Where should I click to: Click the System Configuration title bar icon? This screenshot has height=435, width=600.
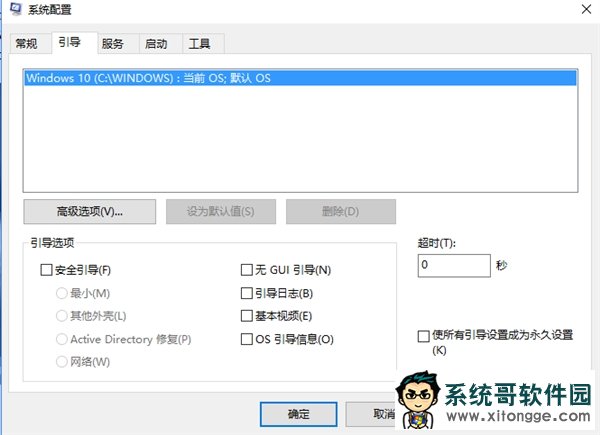pyautogui.click(x=16, y=9)
